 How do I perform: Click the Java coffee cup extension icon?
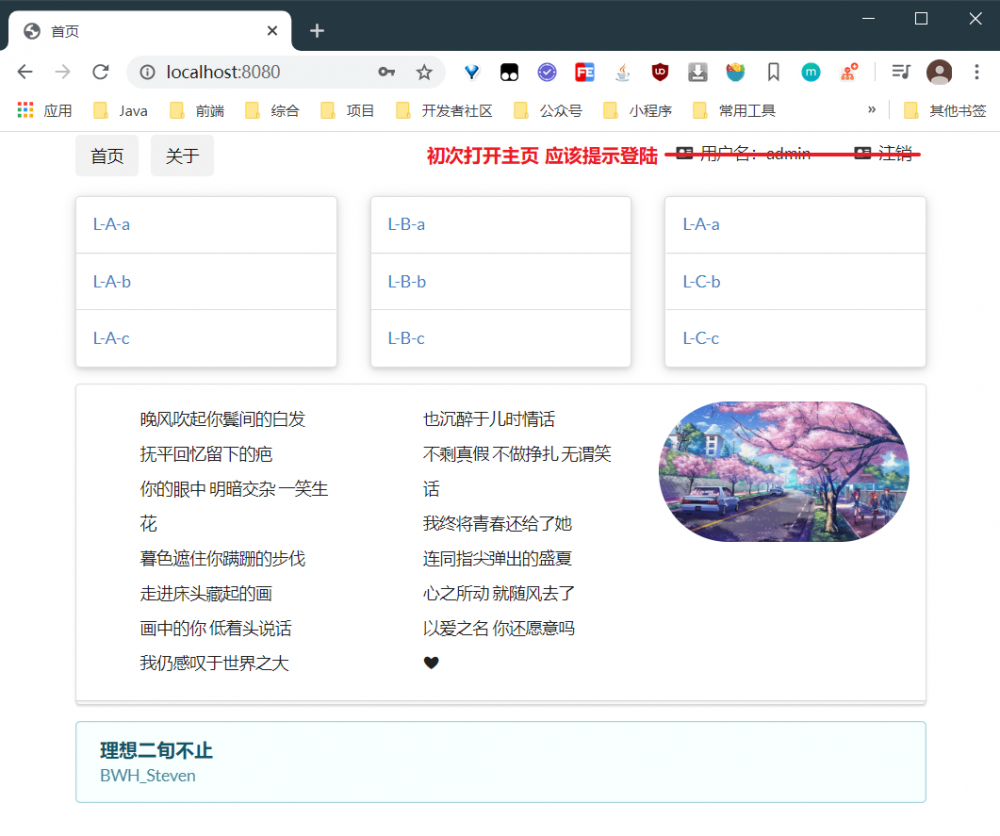(x=622, y=72)
